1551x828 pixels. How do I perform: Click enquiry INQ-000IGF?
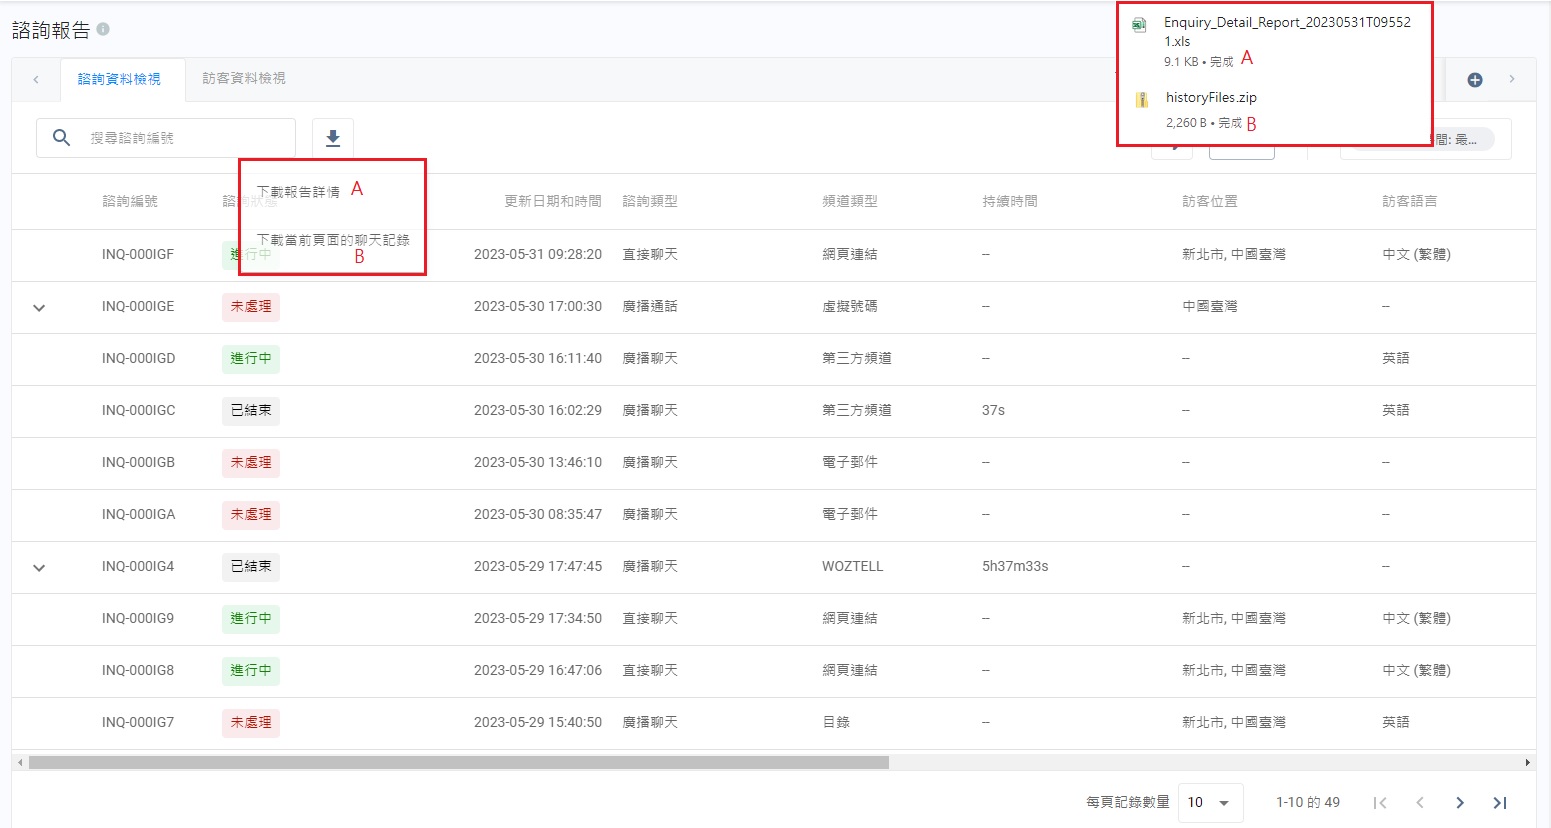(138, 254)
